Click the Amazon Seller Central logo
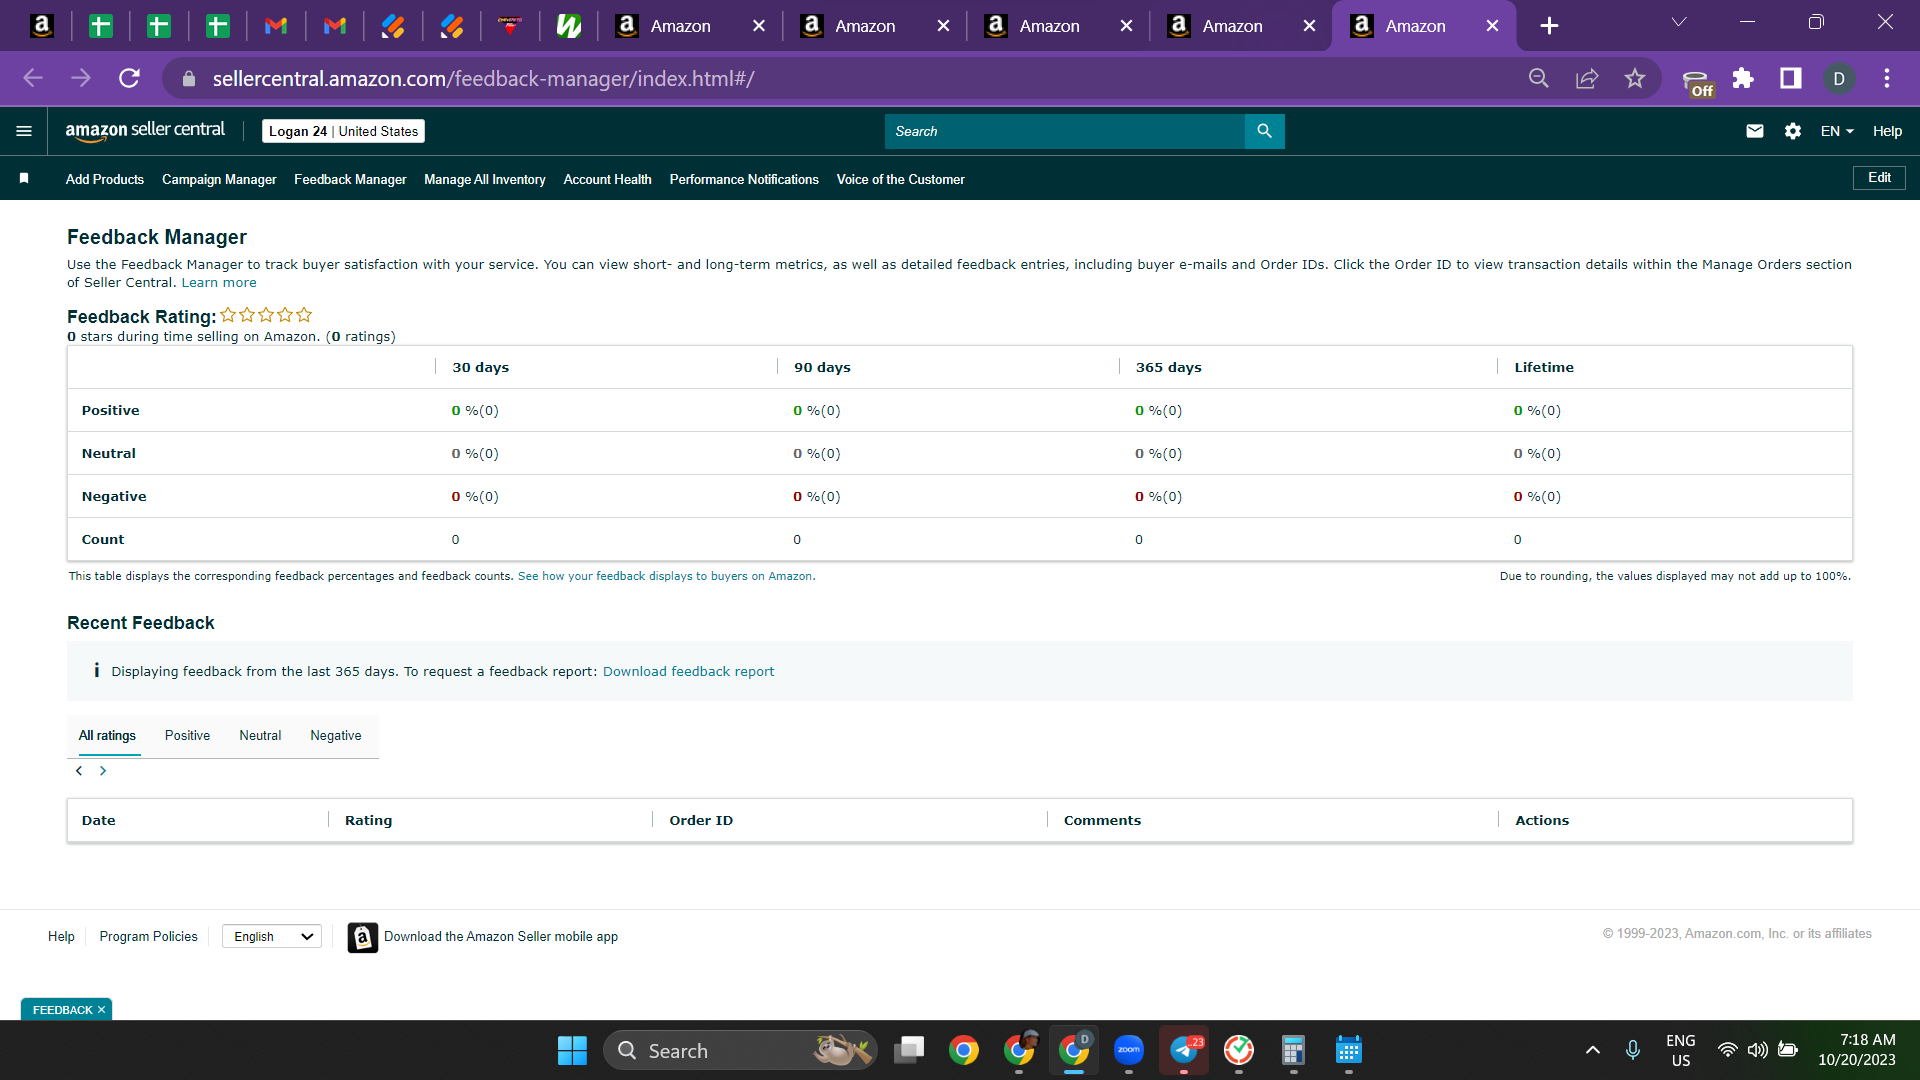The image size is (1920, 1080). 145,131
